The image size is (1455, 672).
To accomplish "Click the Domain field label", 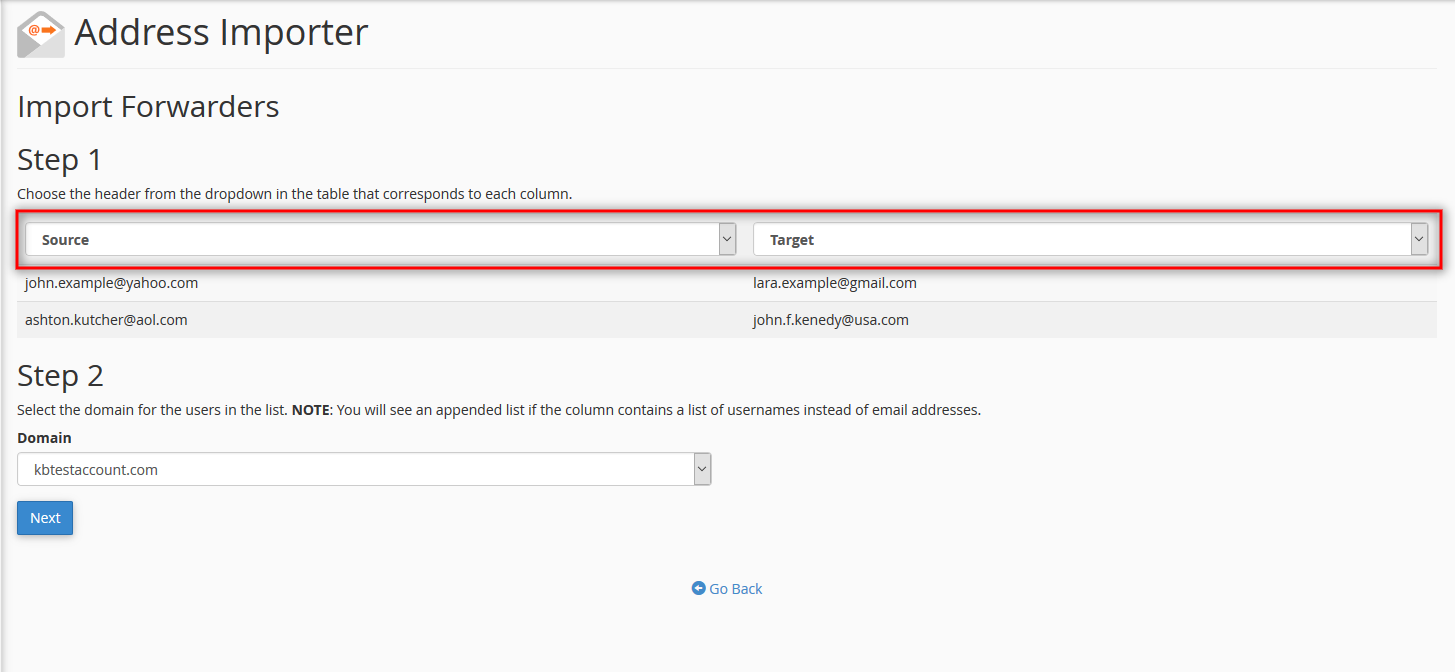I will coord(44,438).
